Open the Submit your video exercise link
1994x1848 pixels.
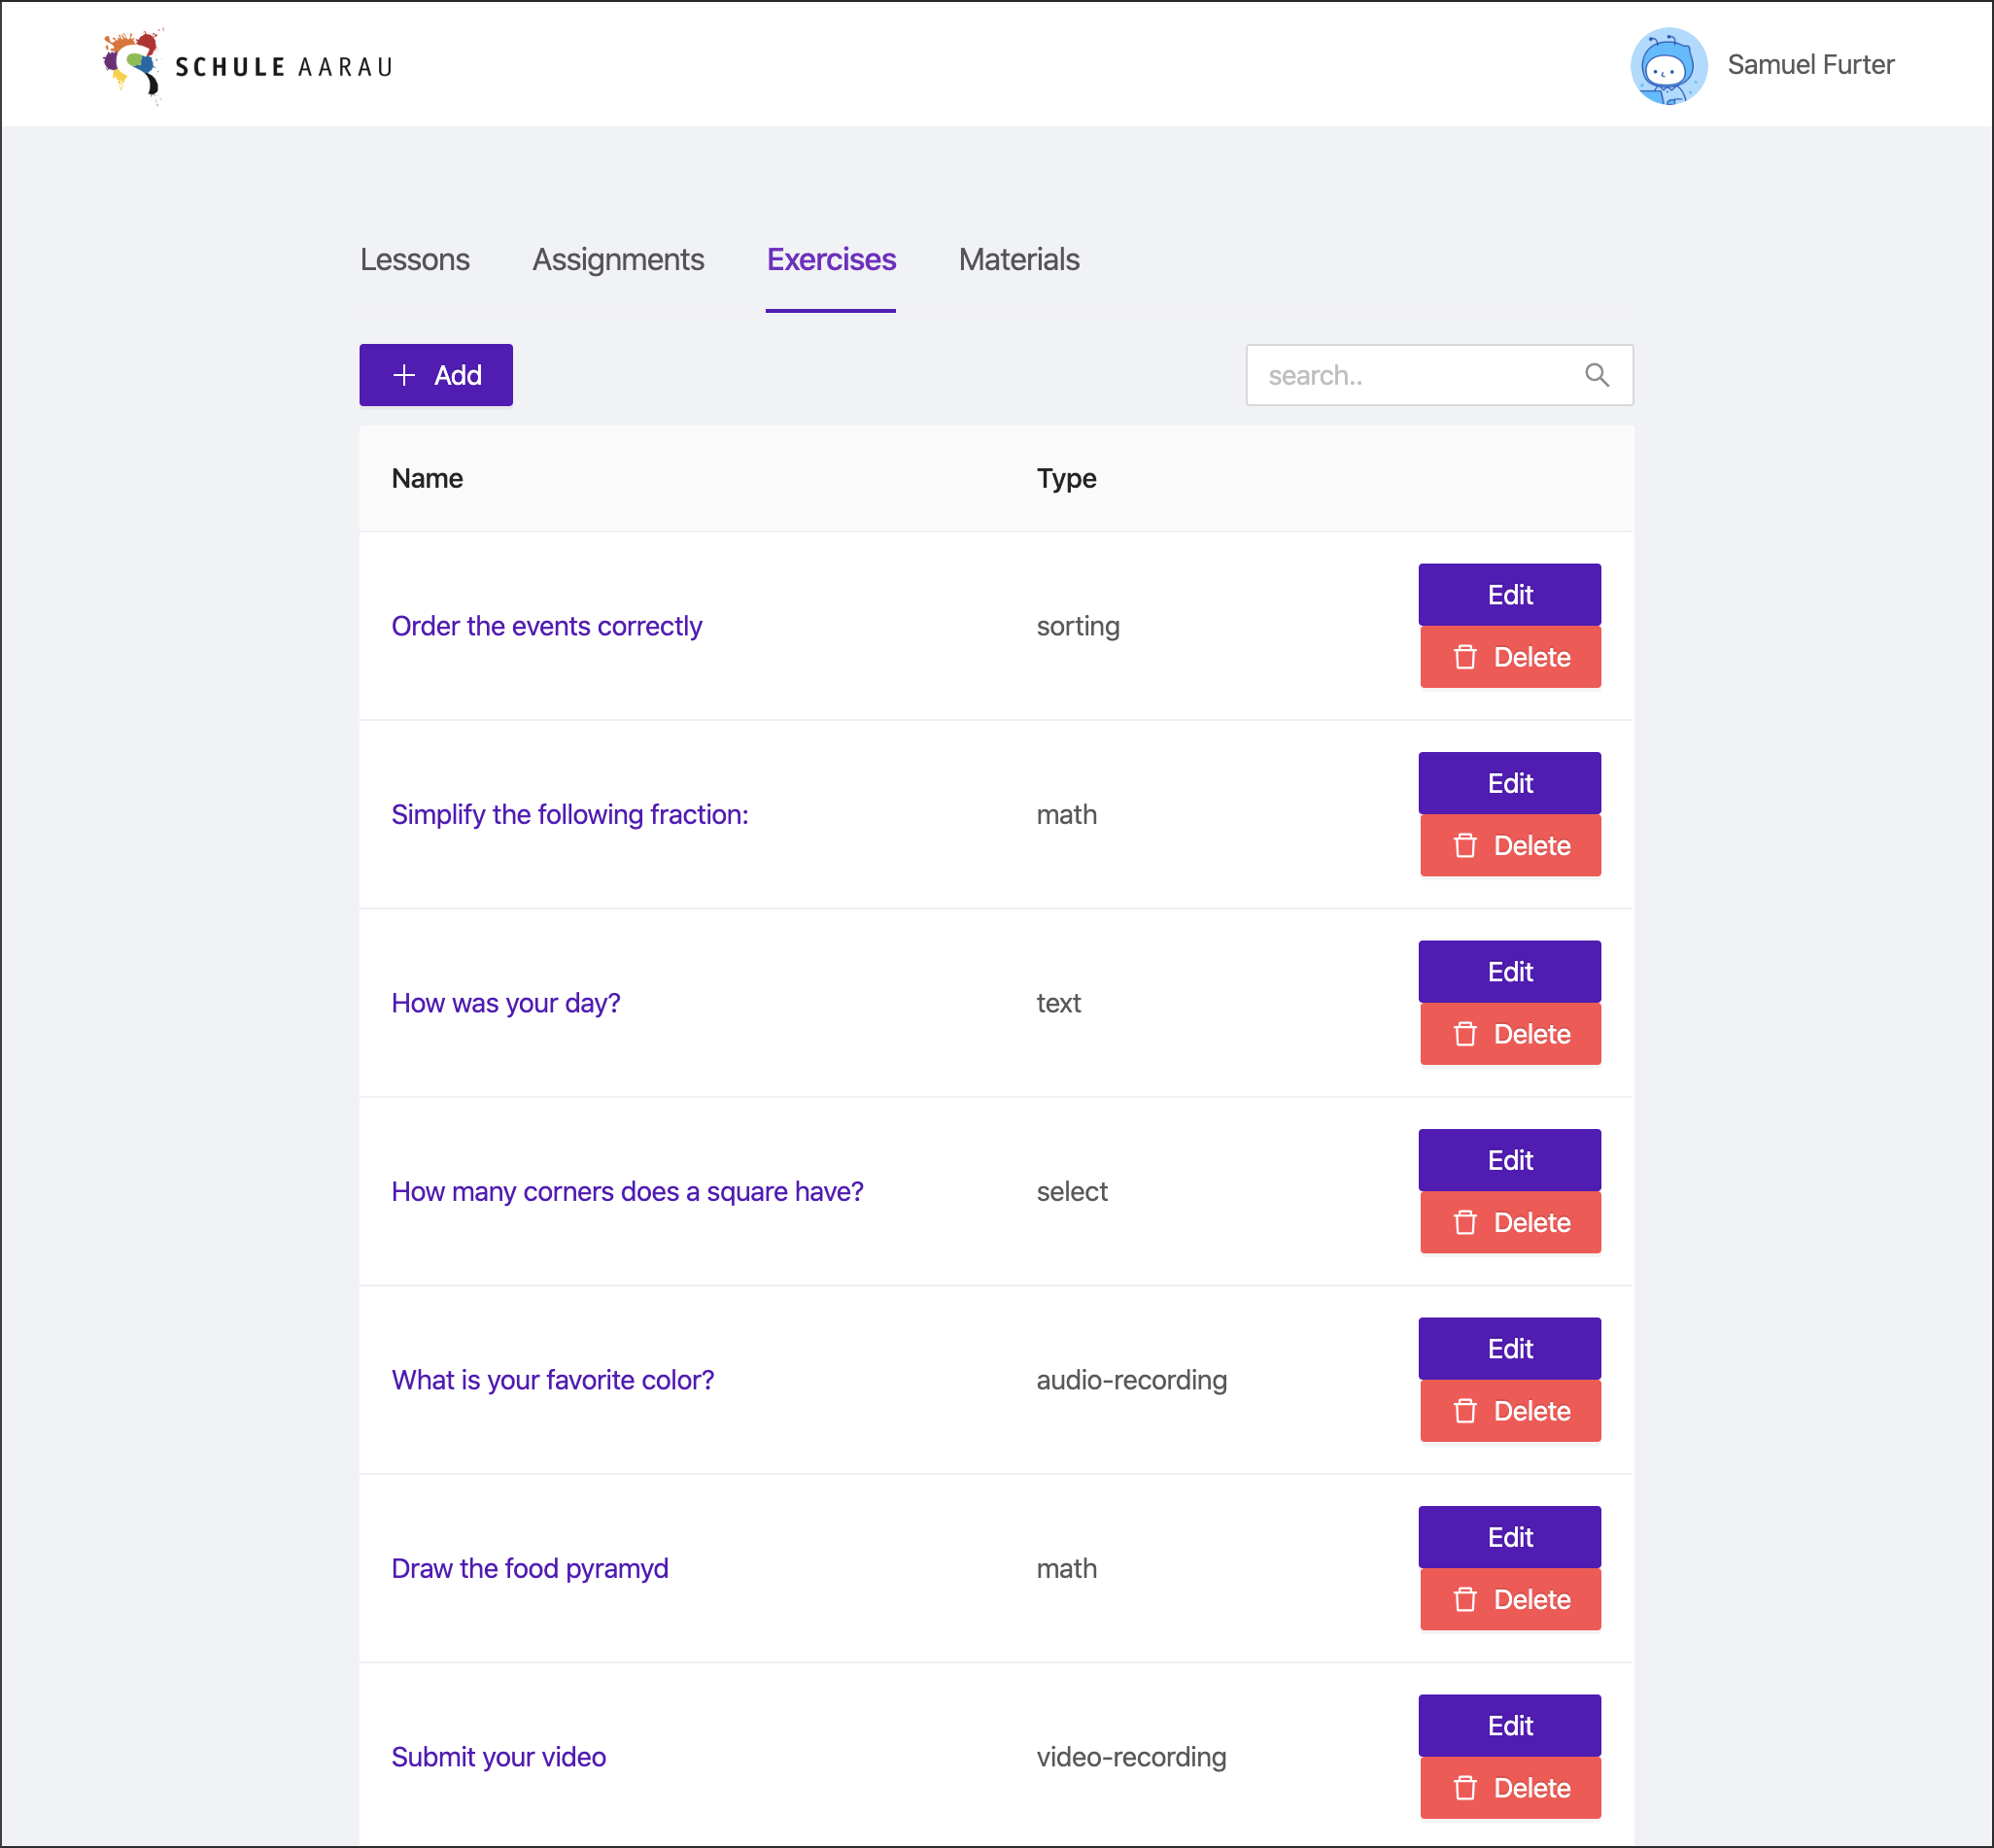click(499, 1757)
